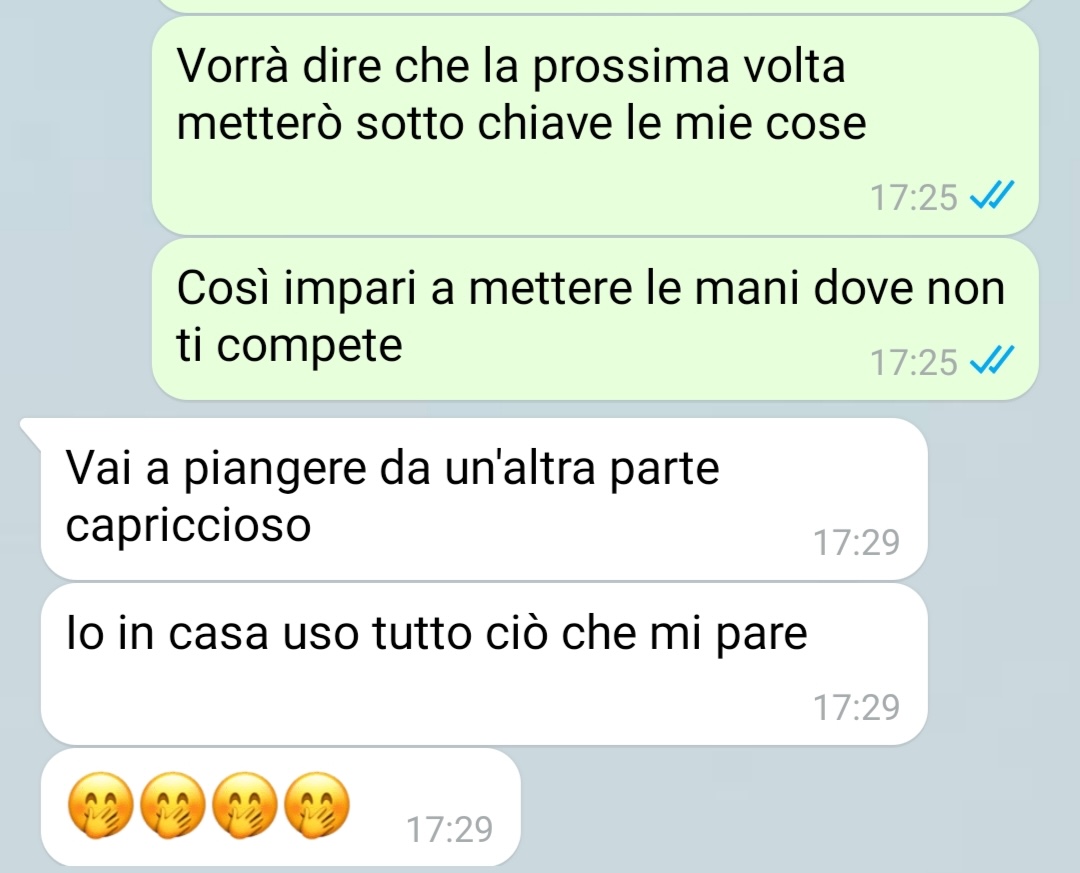Image resolution: width=1080 pixels, height=873 pixels.
Task: Tap the fourth hand-over-mouth emoji
Action: 318,804
